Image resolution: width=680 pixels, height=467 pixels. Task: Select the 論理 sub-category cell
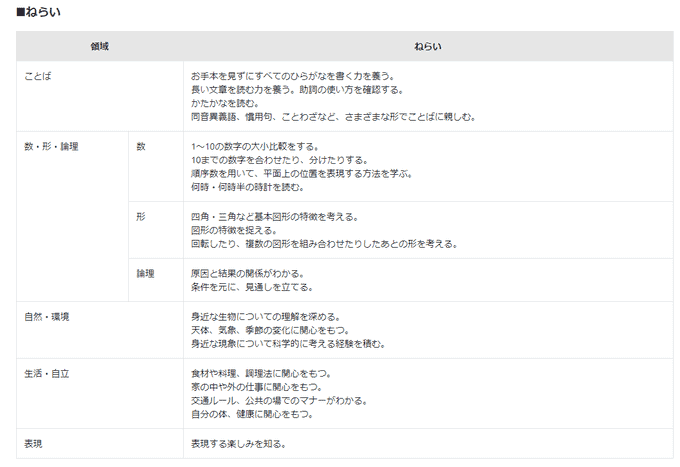[145, 273]
